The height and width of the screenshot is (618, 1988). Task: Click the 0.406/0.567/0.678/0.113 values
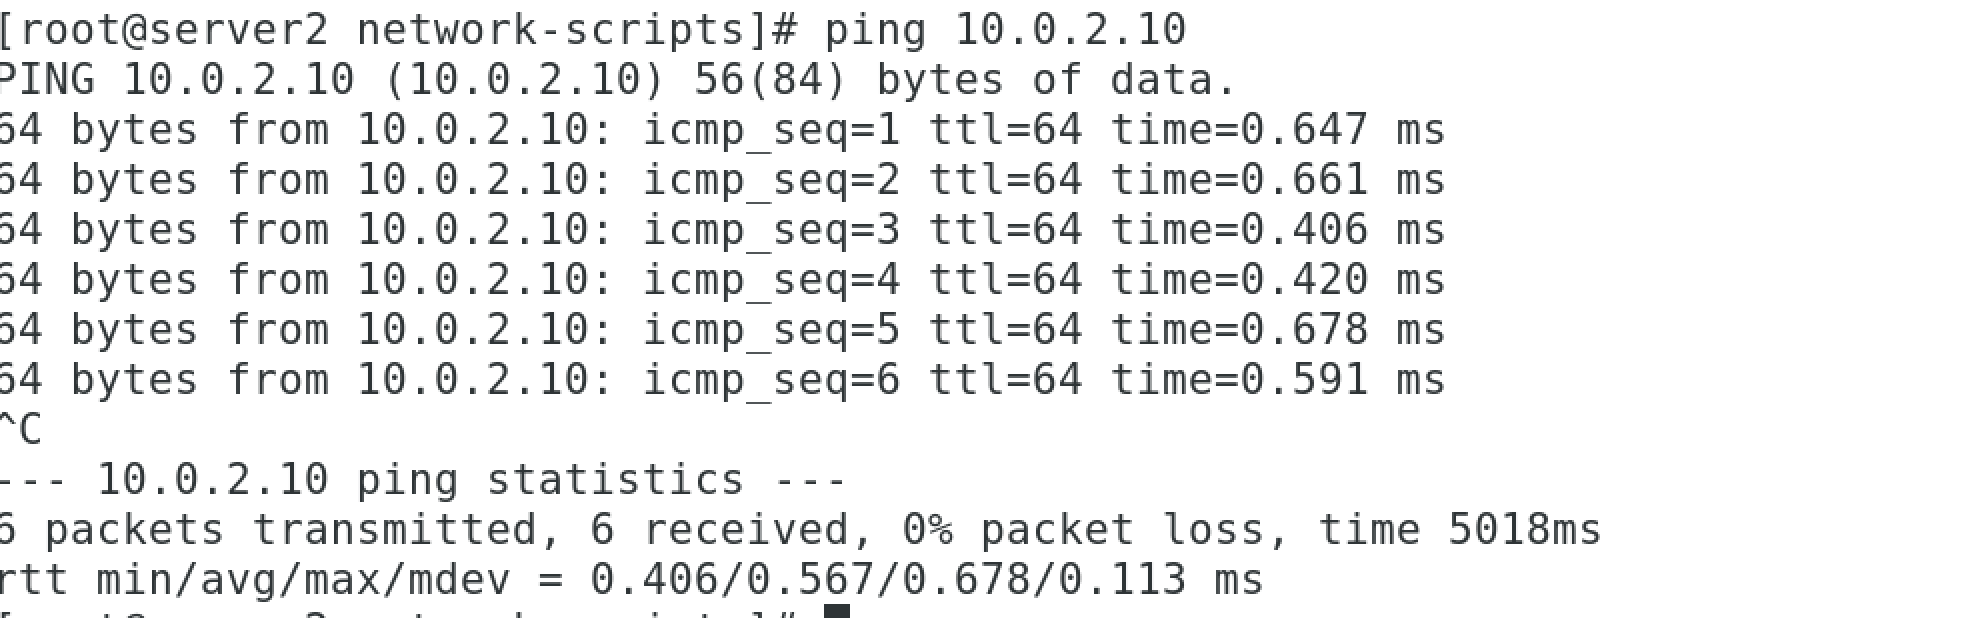click(x=888, y=581)
